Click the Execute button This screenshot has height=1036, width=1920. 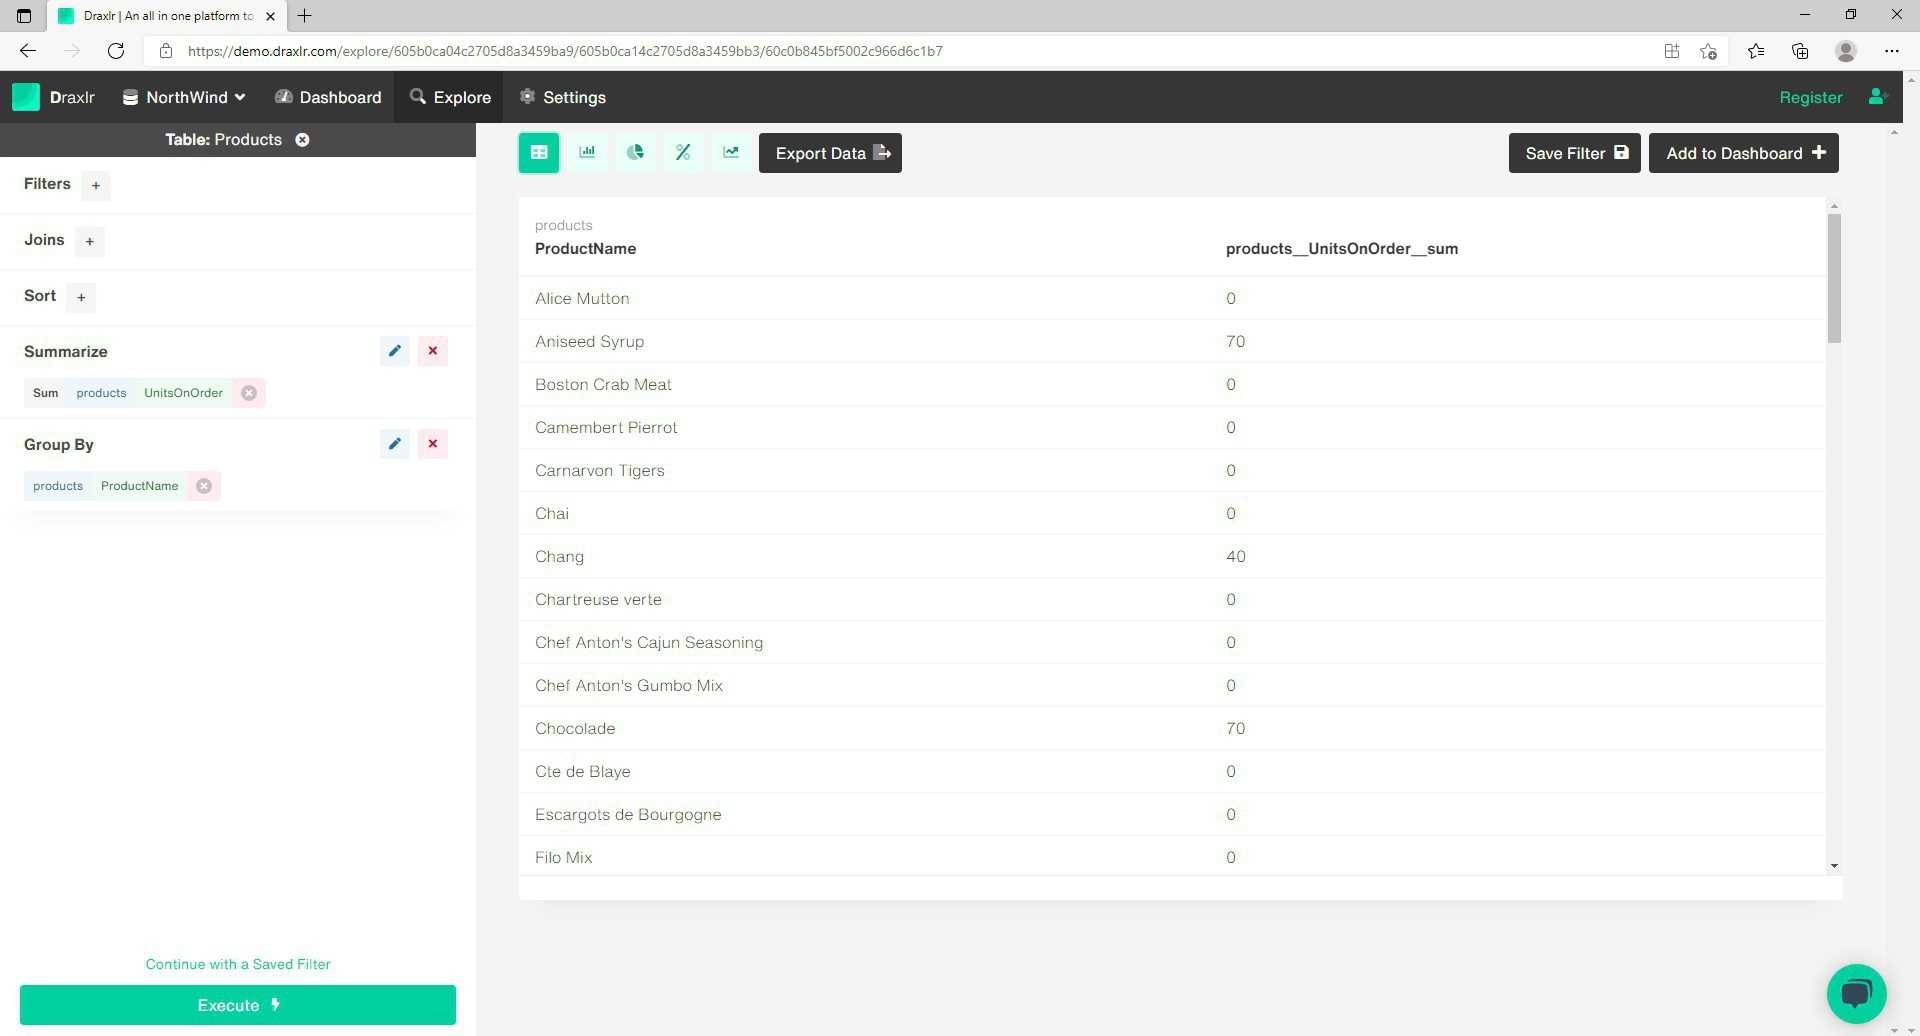(x=238, y=1005)
